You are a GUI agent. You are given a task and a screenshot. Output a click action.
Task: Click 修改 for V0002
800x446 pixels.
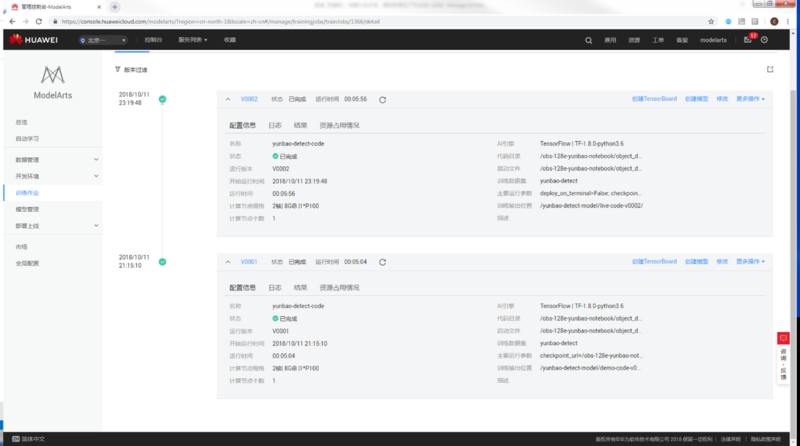[722, 99]
